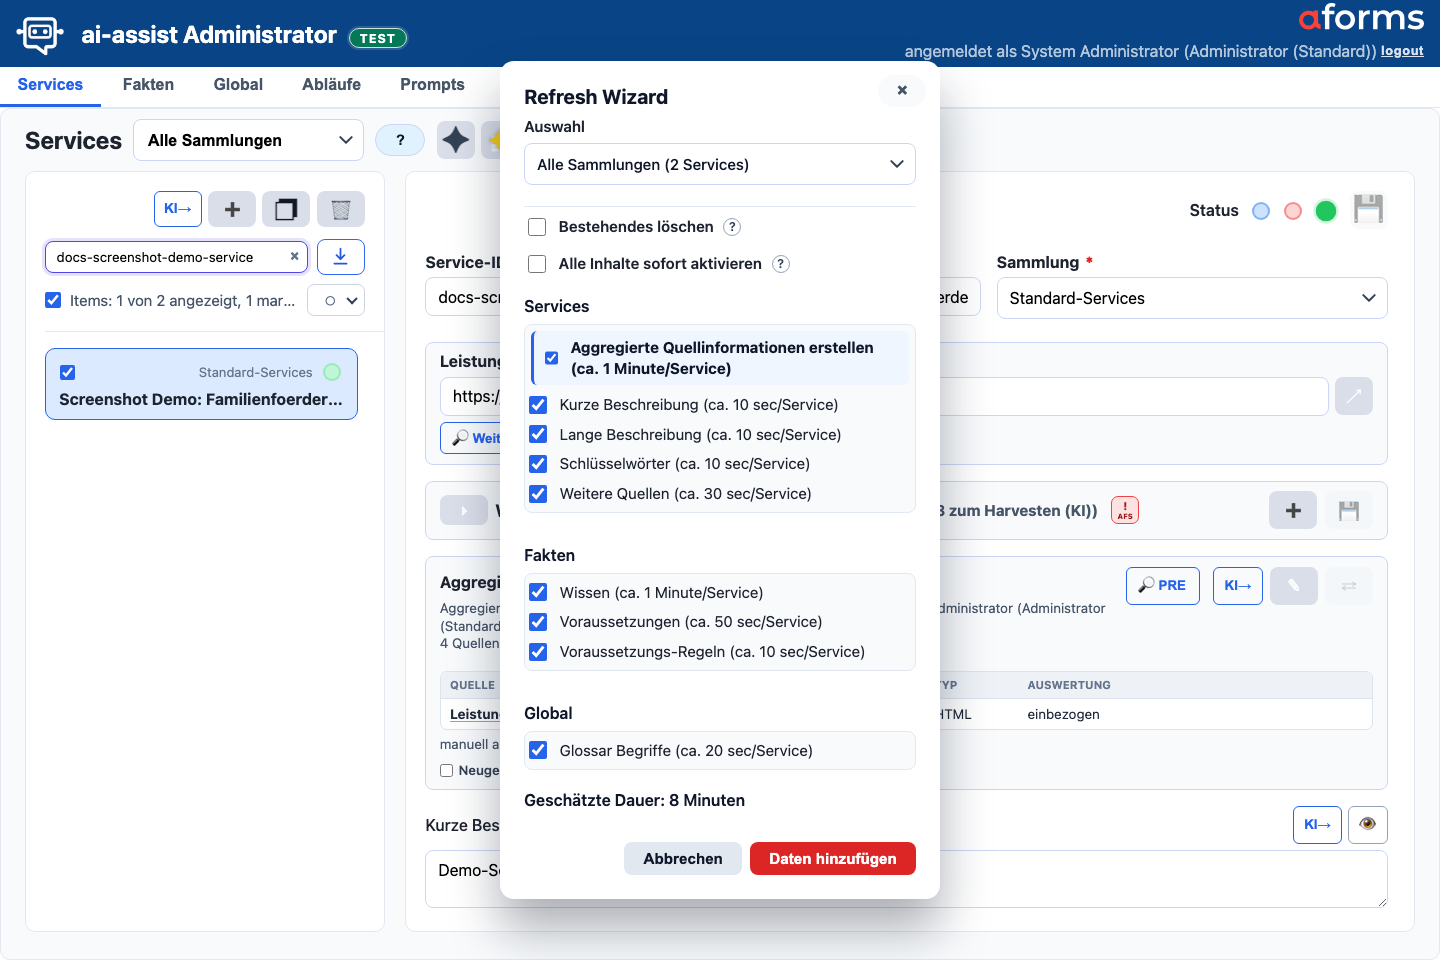Click the duplicate service copy icon
This screenshot has width=1440, height=960.
(286, 209)
